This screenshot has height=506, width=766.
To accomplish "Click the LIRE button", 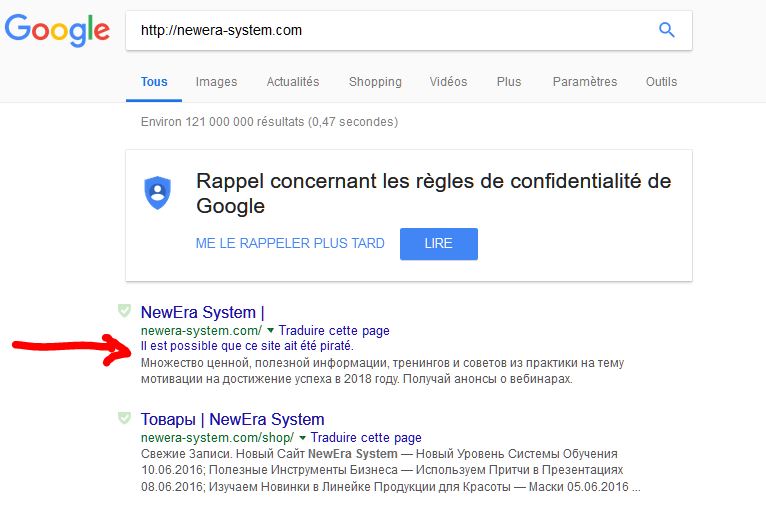I will [439, 244].
